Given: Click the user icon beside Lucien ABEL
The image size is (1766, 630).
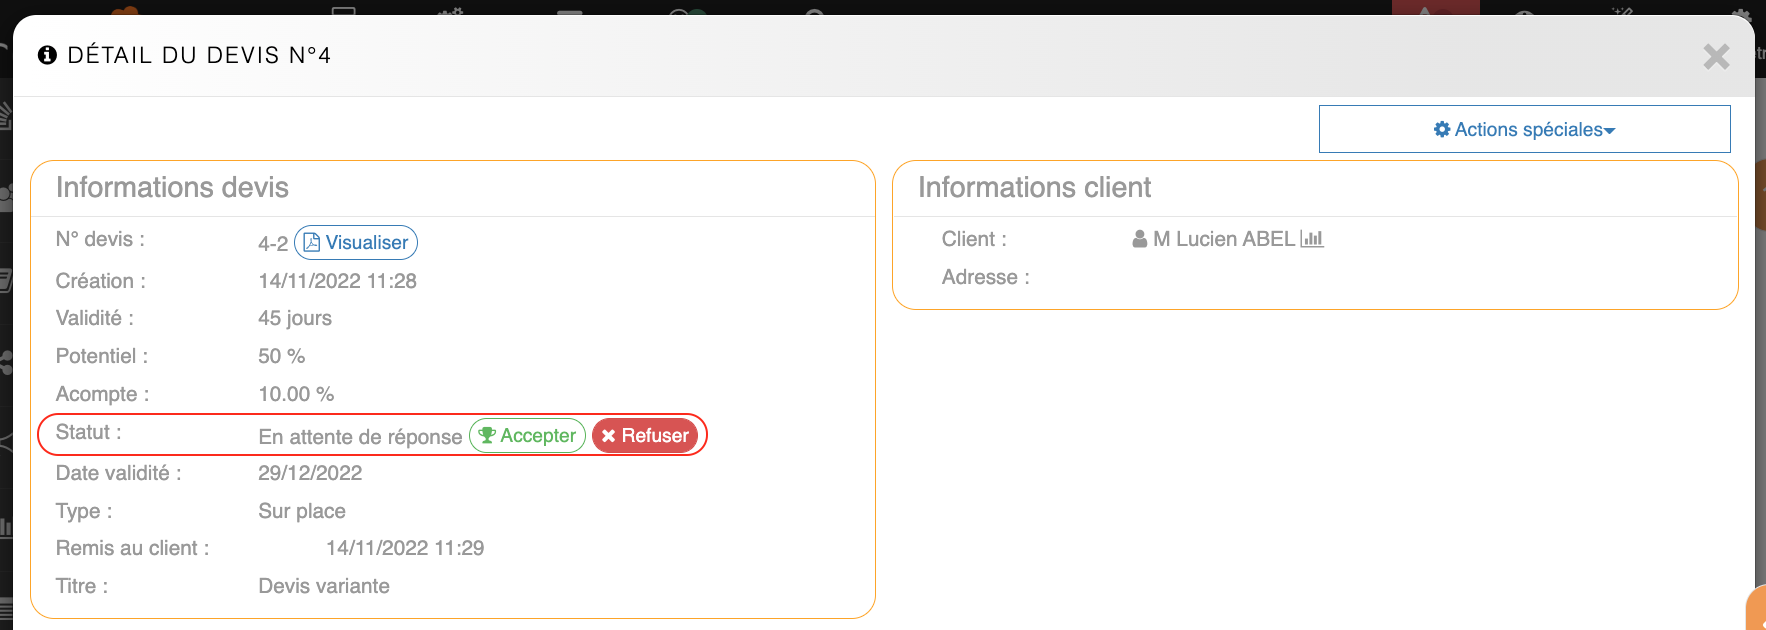Looking at the screenshot, I should 1140,239.
